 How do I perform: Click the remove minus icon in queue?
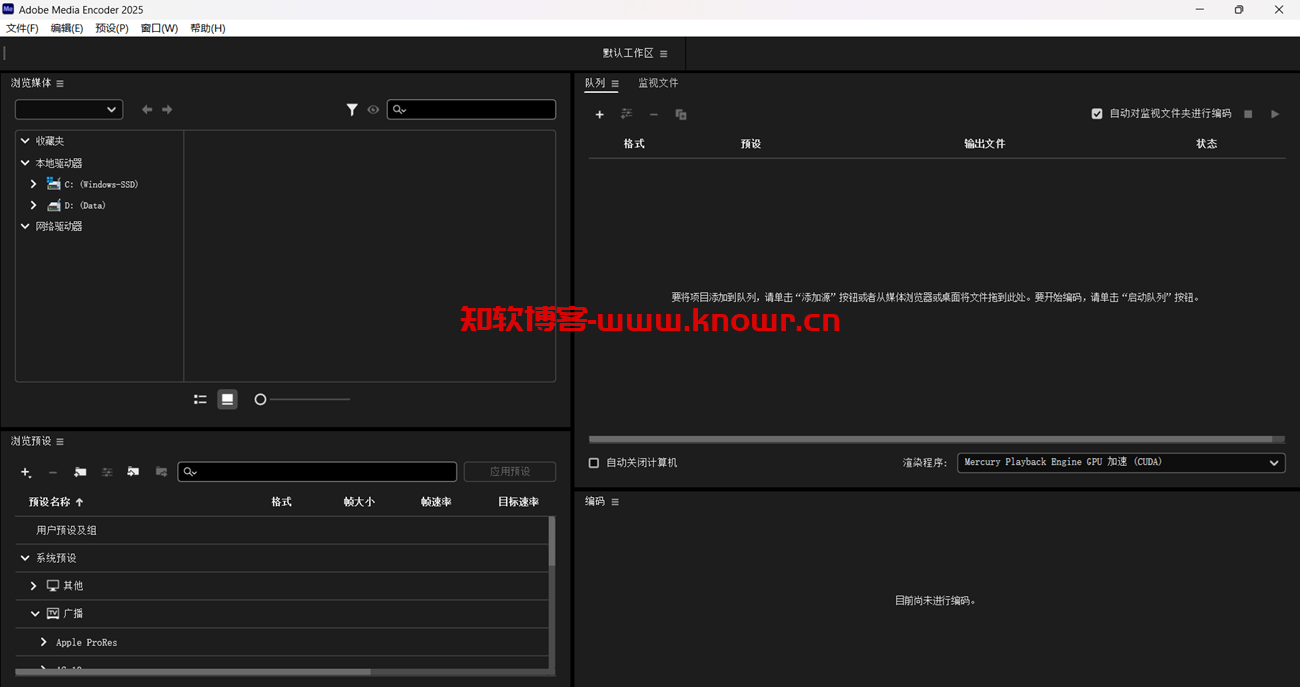654,115
